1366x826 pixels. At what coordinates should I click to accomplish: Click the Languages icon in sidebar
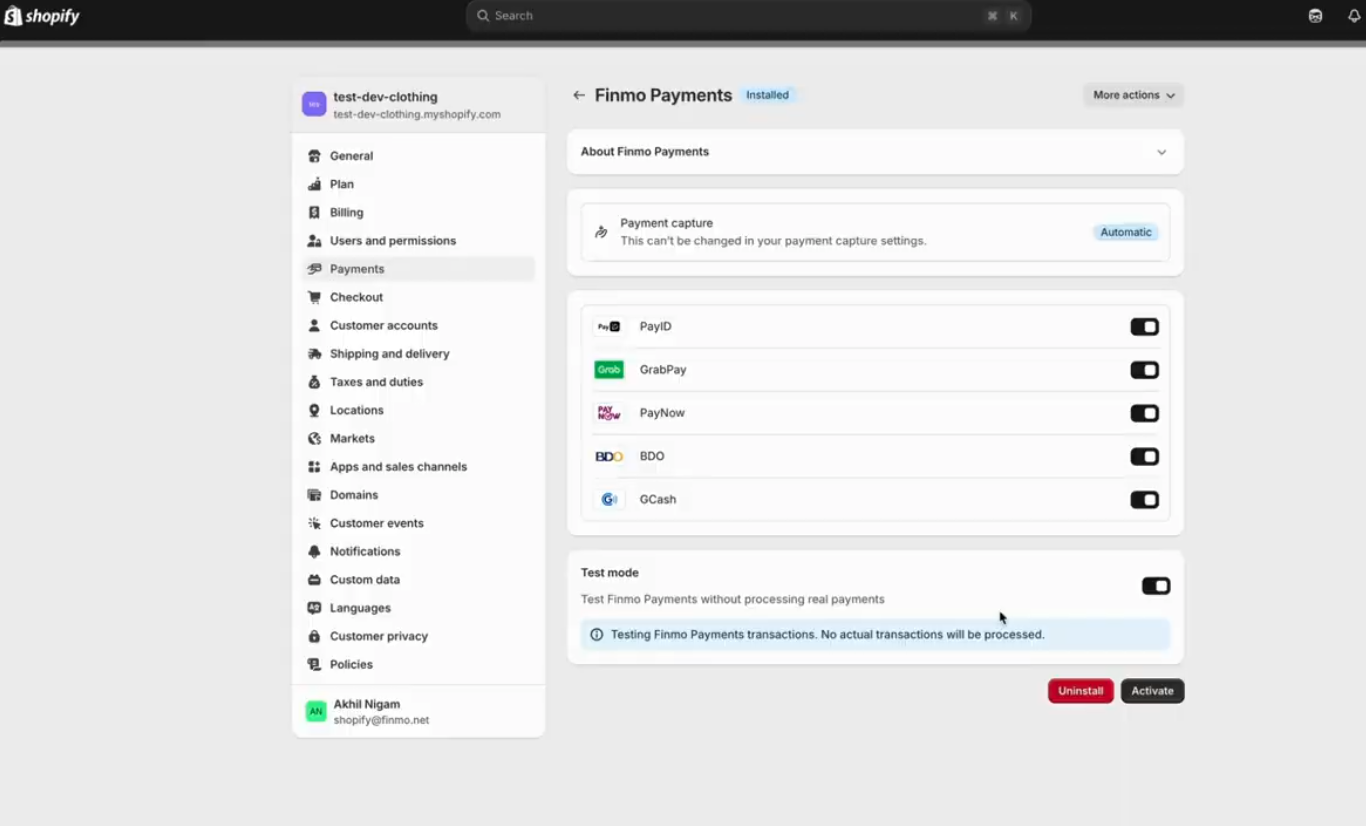click(x=314, y=608)
